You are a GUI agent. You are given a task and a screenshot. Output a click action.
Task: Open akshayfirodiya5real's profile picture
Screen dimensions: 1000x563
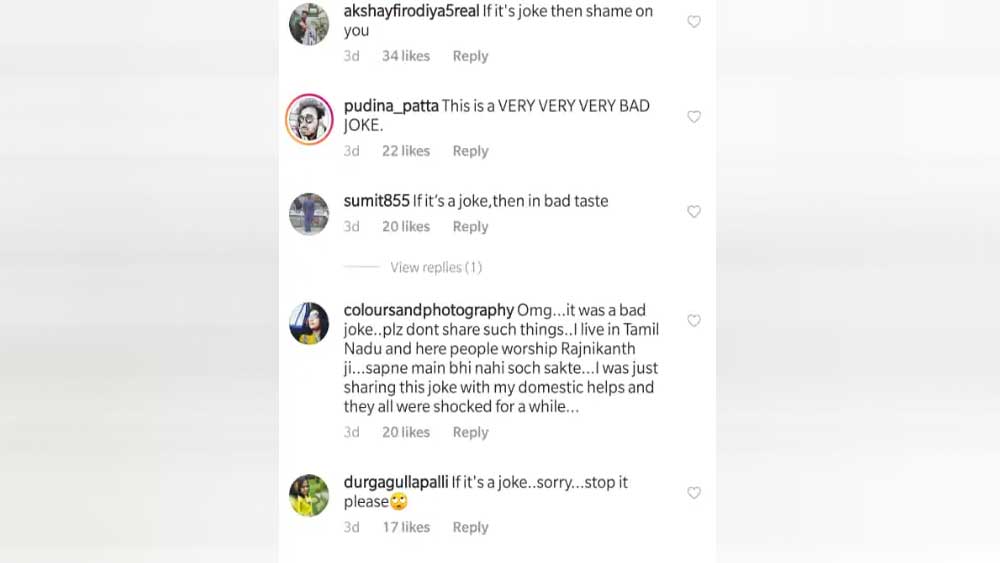click(309, 24)
